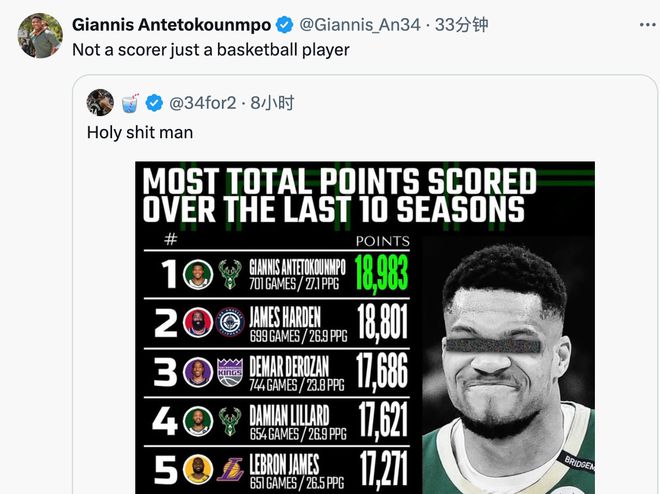Click James Harden's headshot in the ranking

pyautogui.click(x=198, y=324)
